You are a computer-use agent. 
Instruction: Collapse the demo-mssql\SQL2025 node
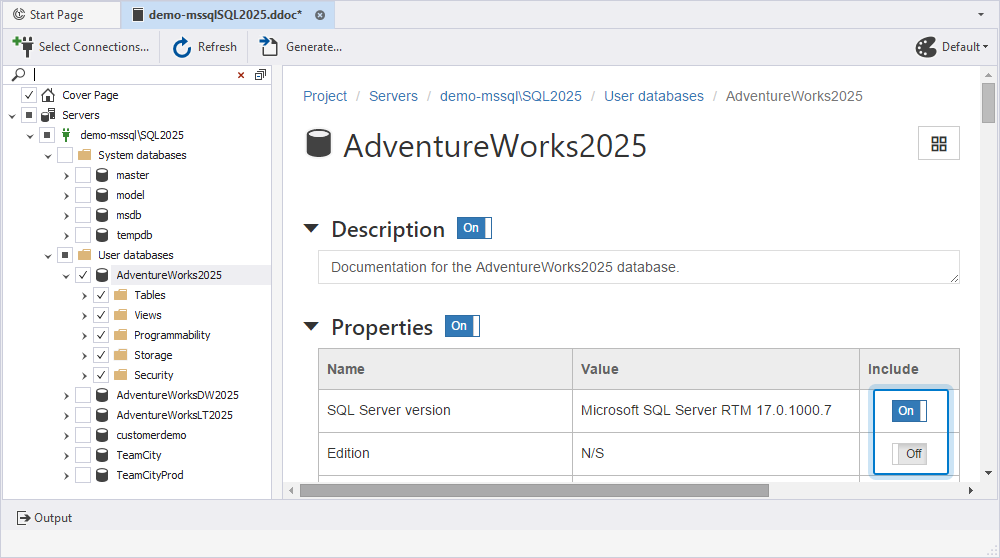pos(30,136)
